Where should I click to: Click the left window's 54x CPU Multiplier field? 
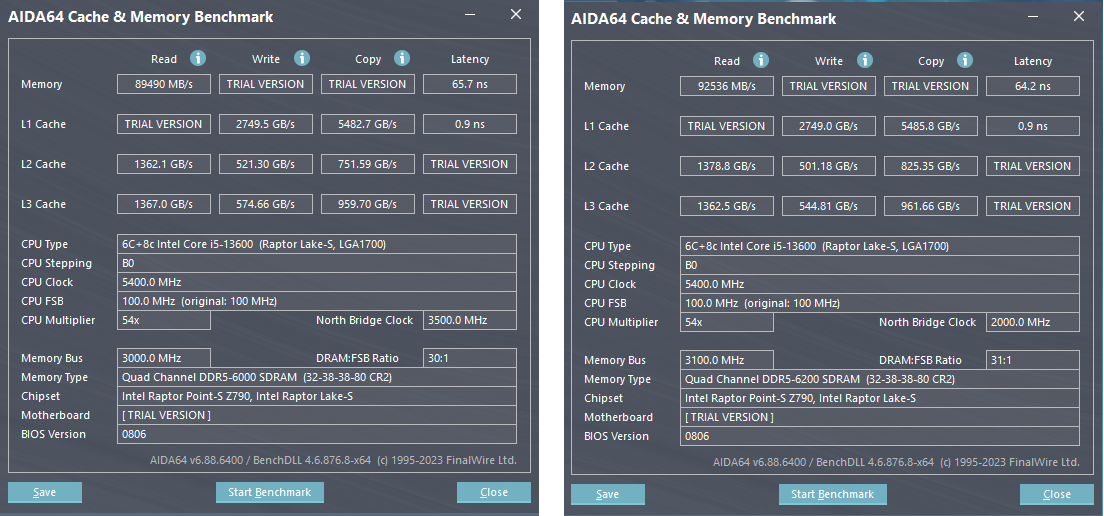[x=164, y=320]
